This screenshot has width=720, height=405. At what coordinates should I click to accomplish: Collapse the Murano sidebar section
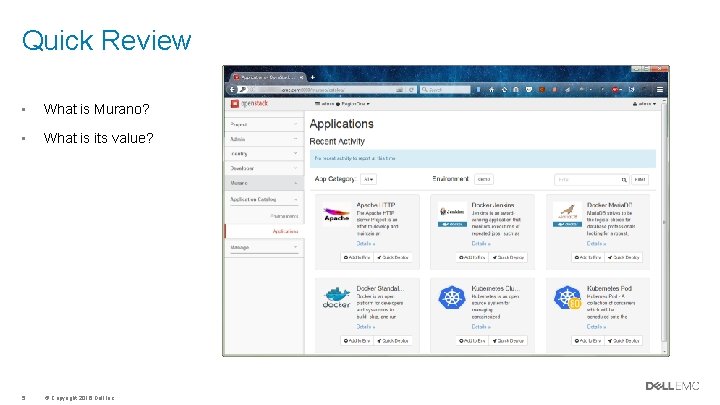point(264,183)
